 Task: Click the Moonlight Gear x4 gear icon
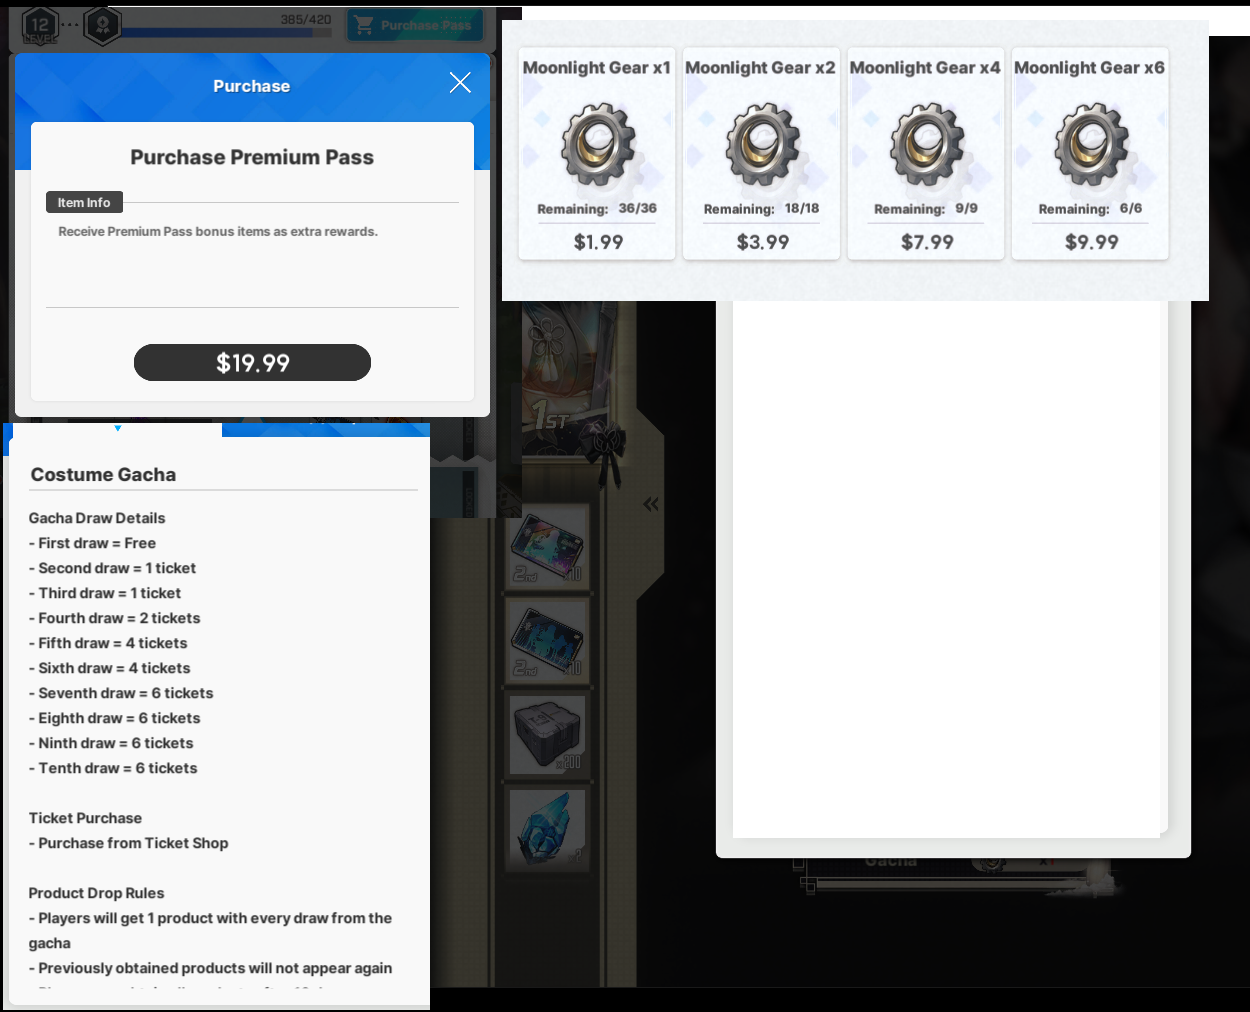tap(927, 144)
